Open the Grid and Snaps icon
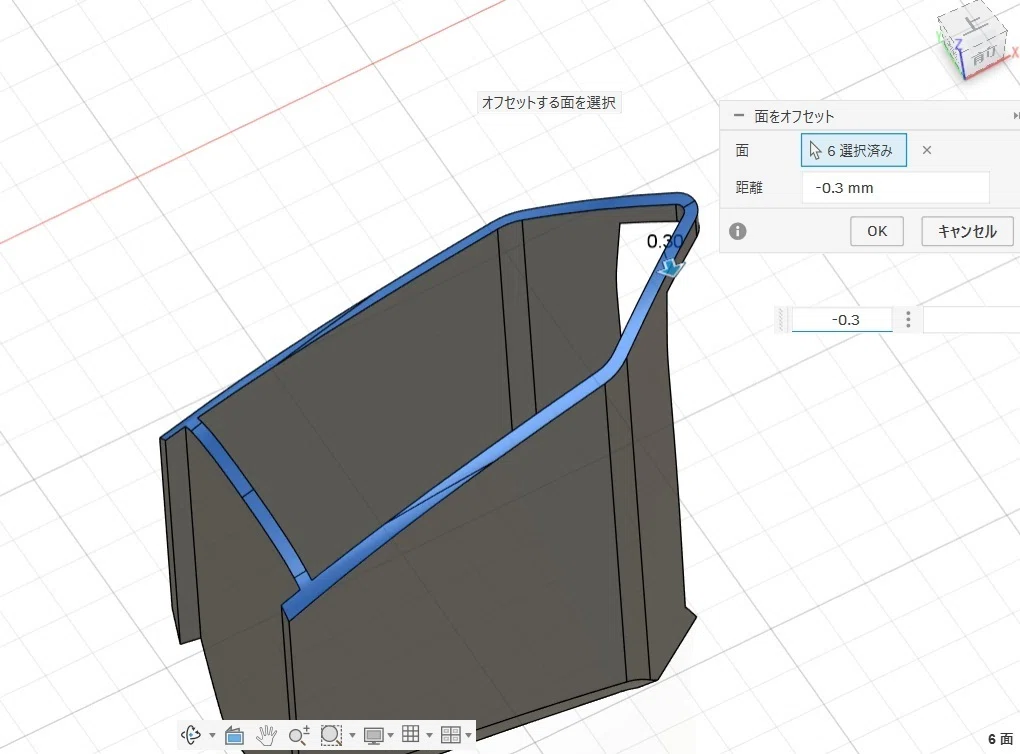Screen dimensions: 1020x754 (x=410, y=734)
